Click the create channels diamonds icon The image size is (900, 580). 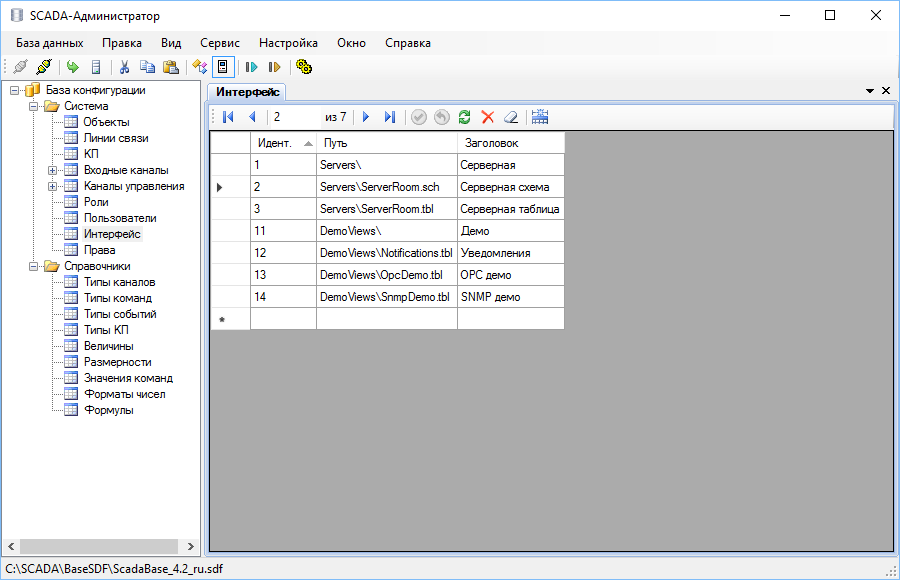[199, 67]
